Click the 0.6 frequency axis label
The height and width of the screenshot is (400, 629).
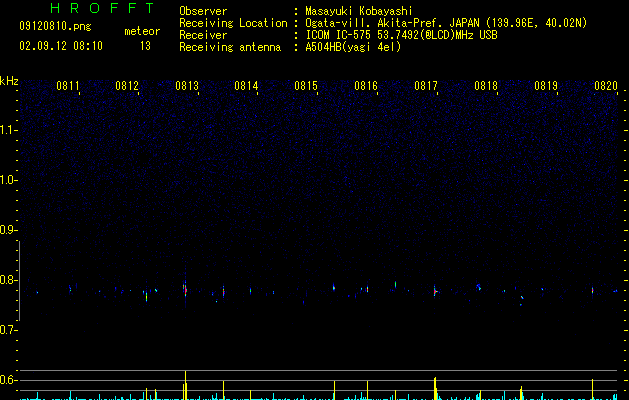[x=8, y=380]
